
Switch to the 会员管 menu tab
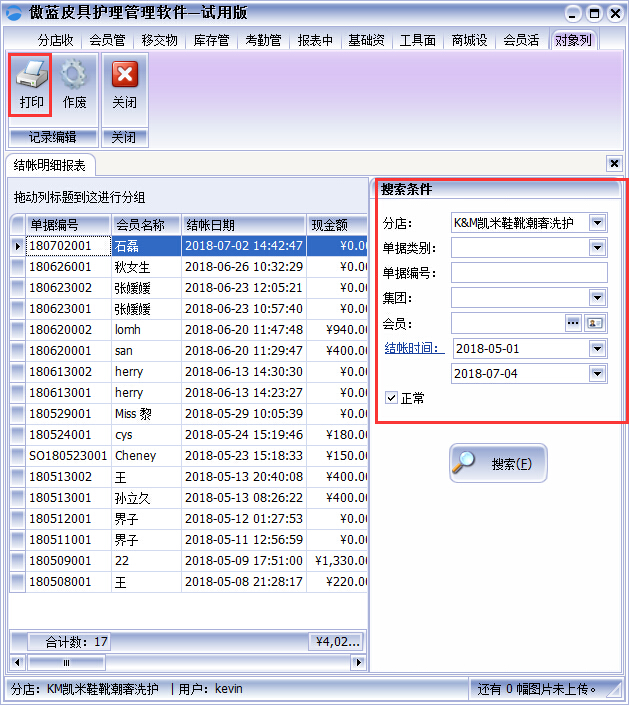107,40
